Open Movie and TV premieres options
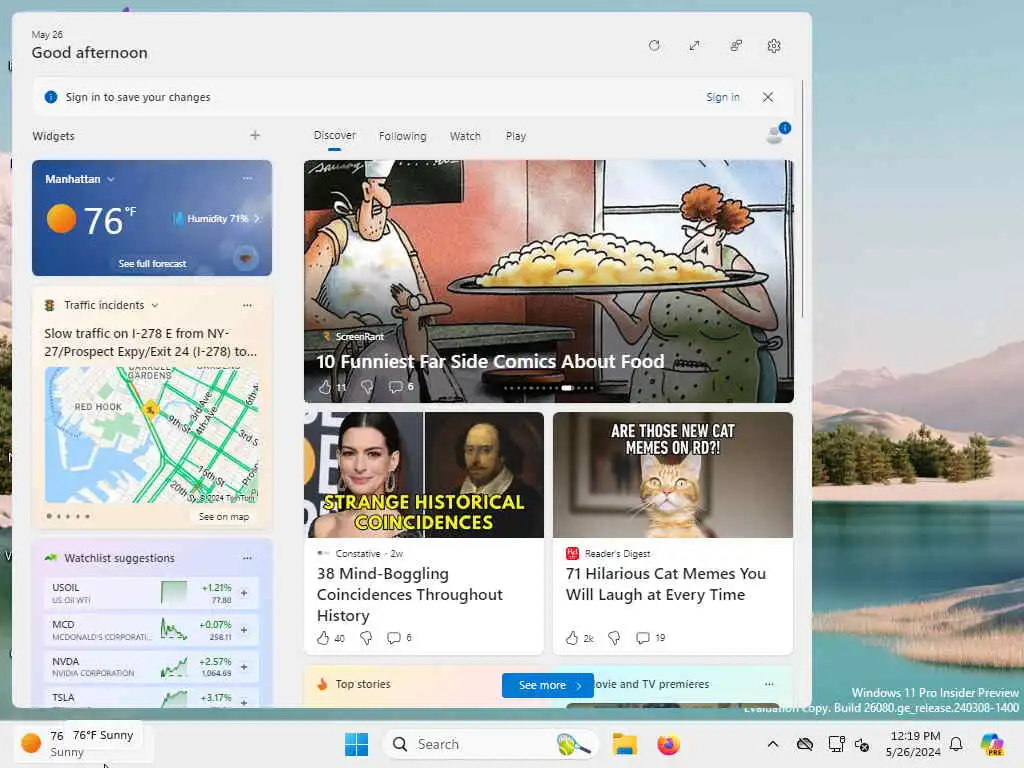Screen dimensions: 1024x768 click(769, 684)
